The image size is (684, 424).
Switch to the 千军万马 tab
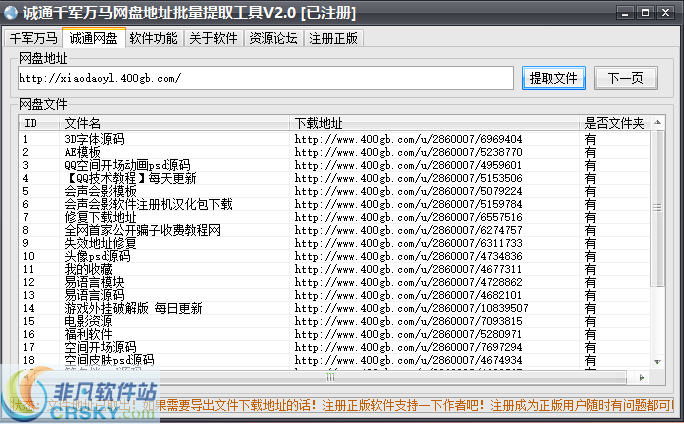point(34,38)
